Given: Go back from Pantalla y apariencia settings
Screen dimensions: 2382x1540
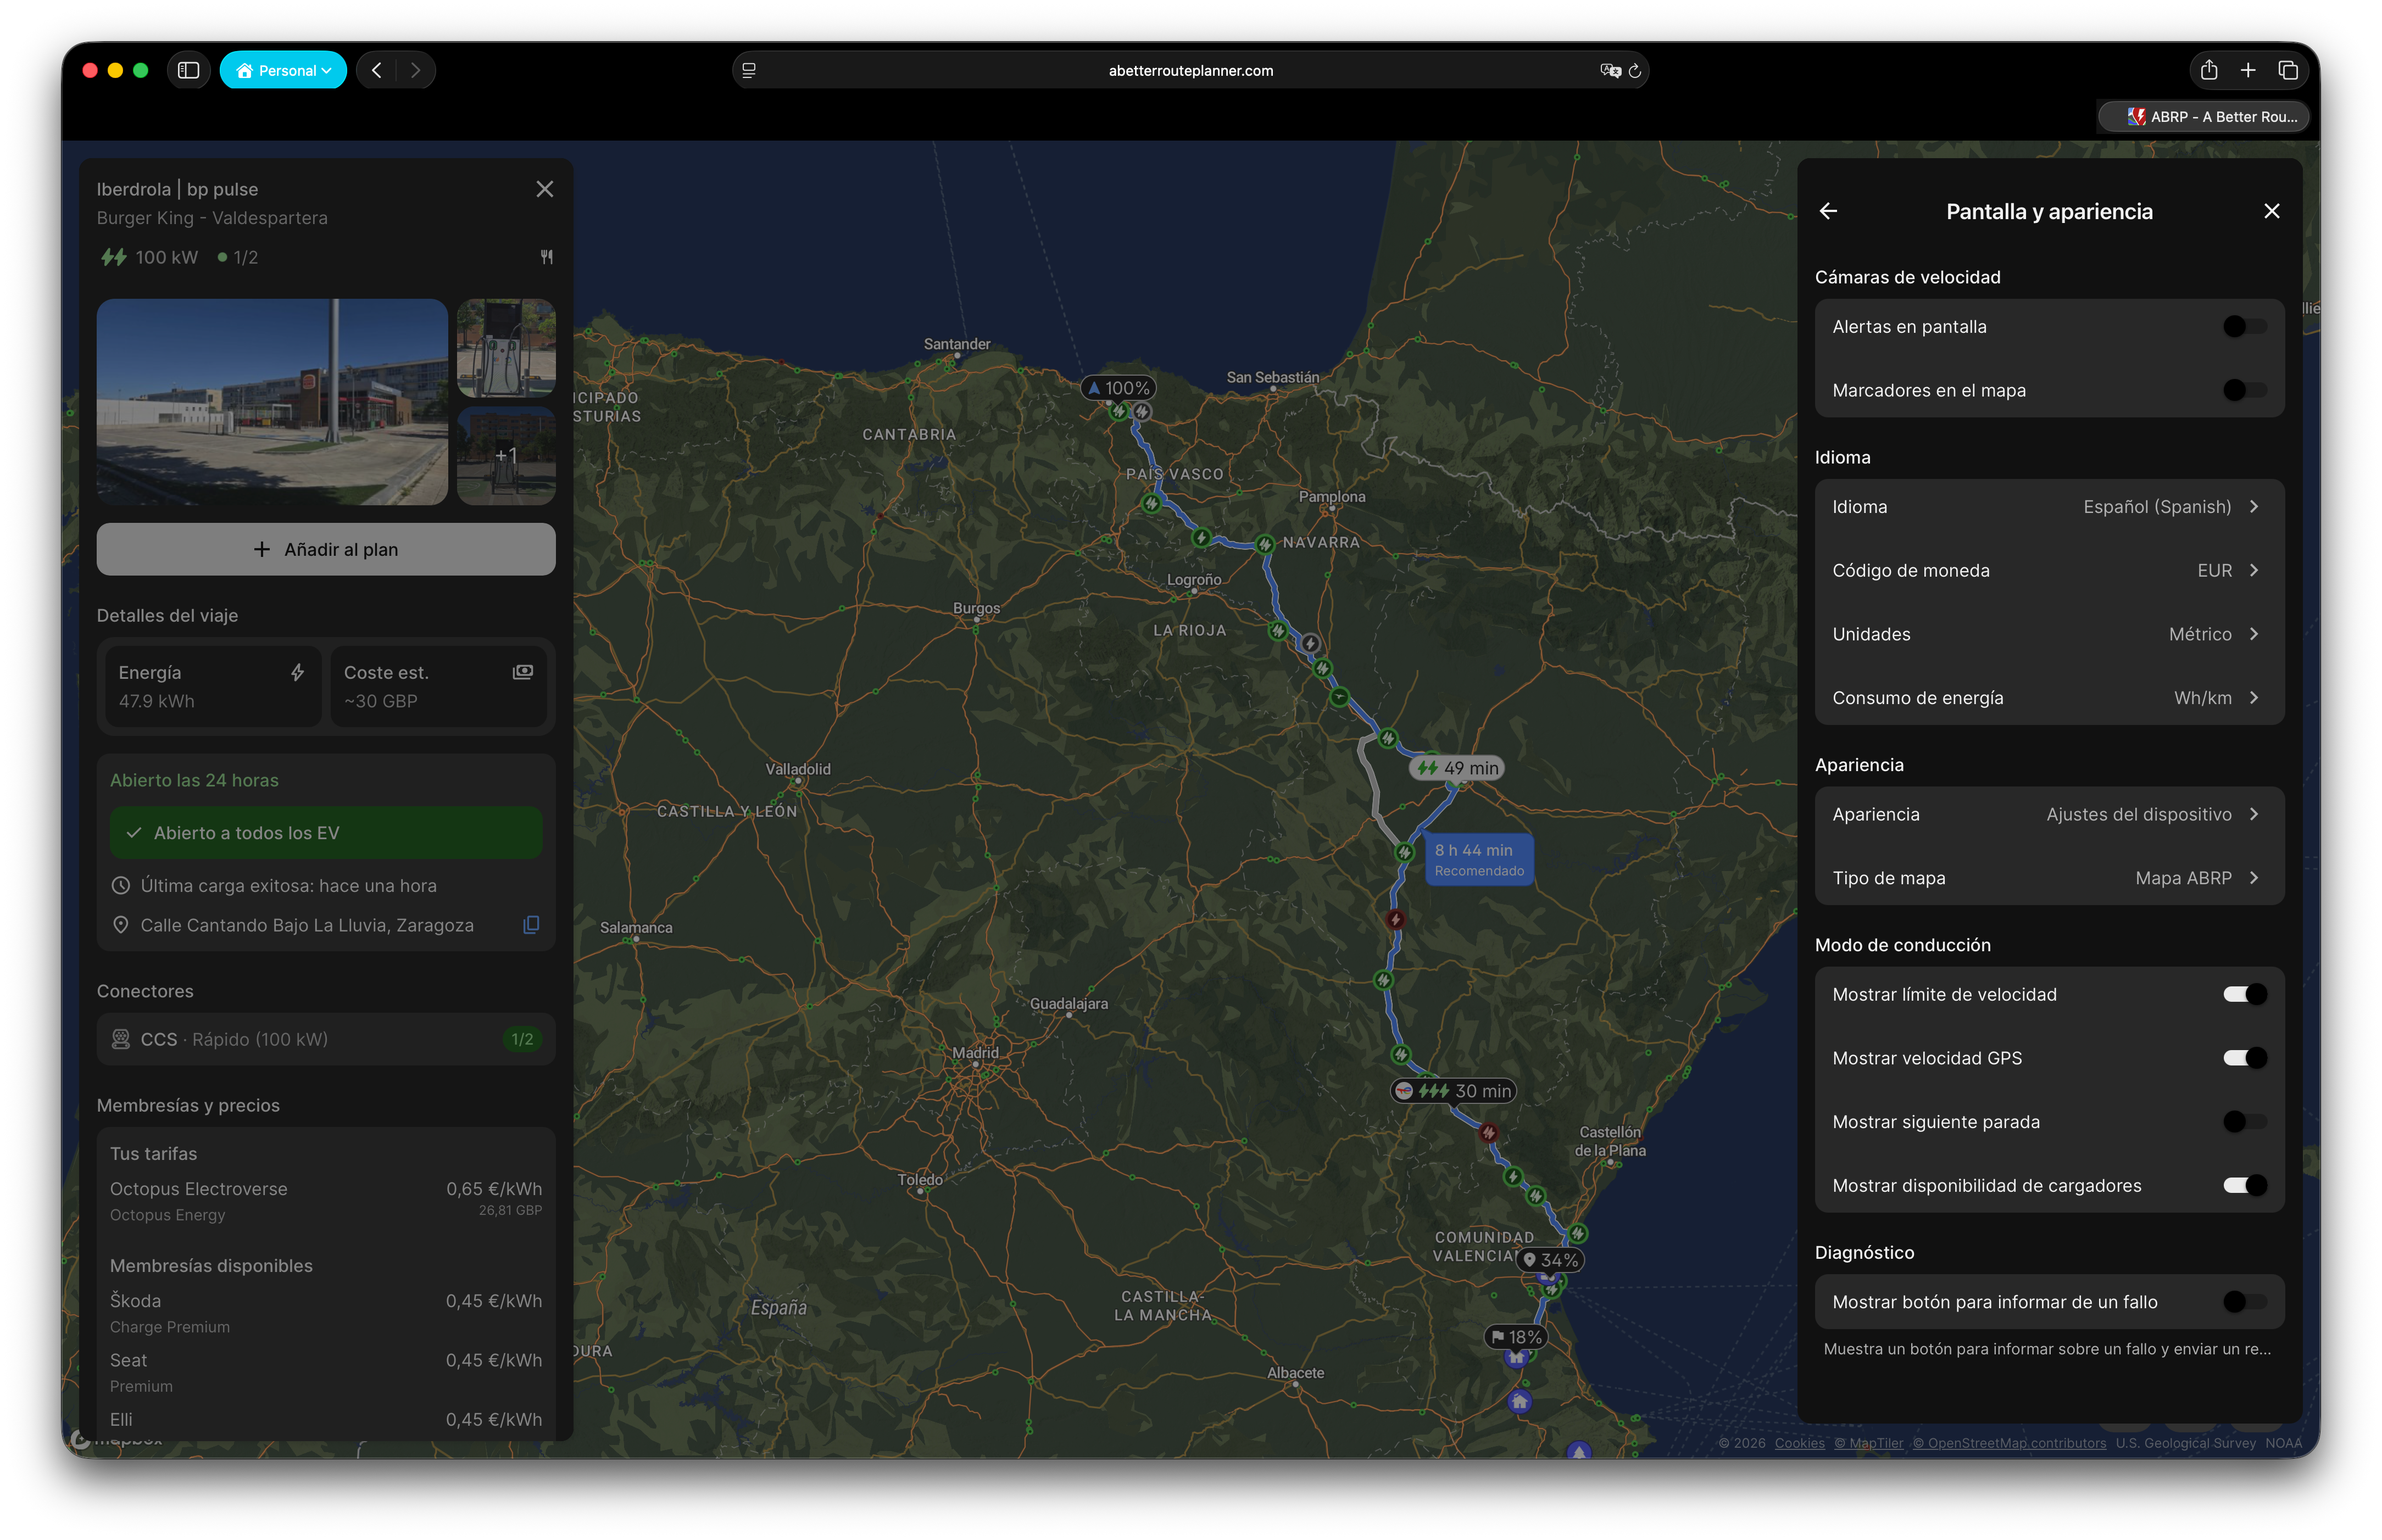Looking at the screenshot, I should click(x=1828, y=211).
